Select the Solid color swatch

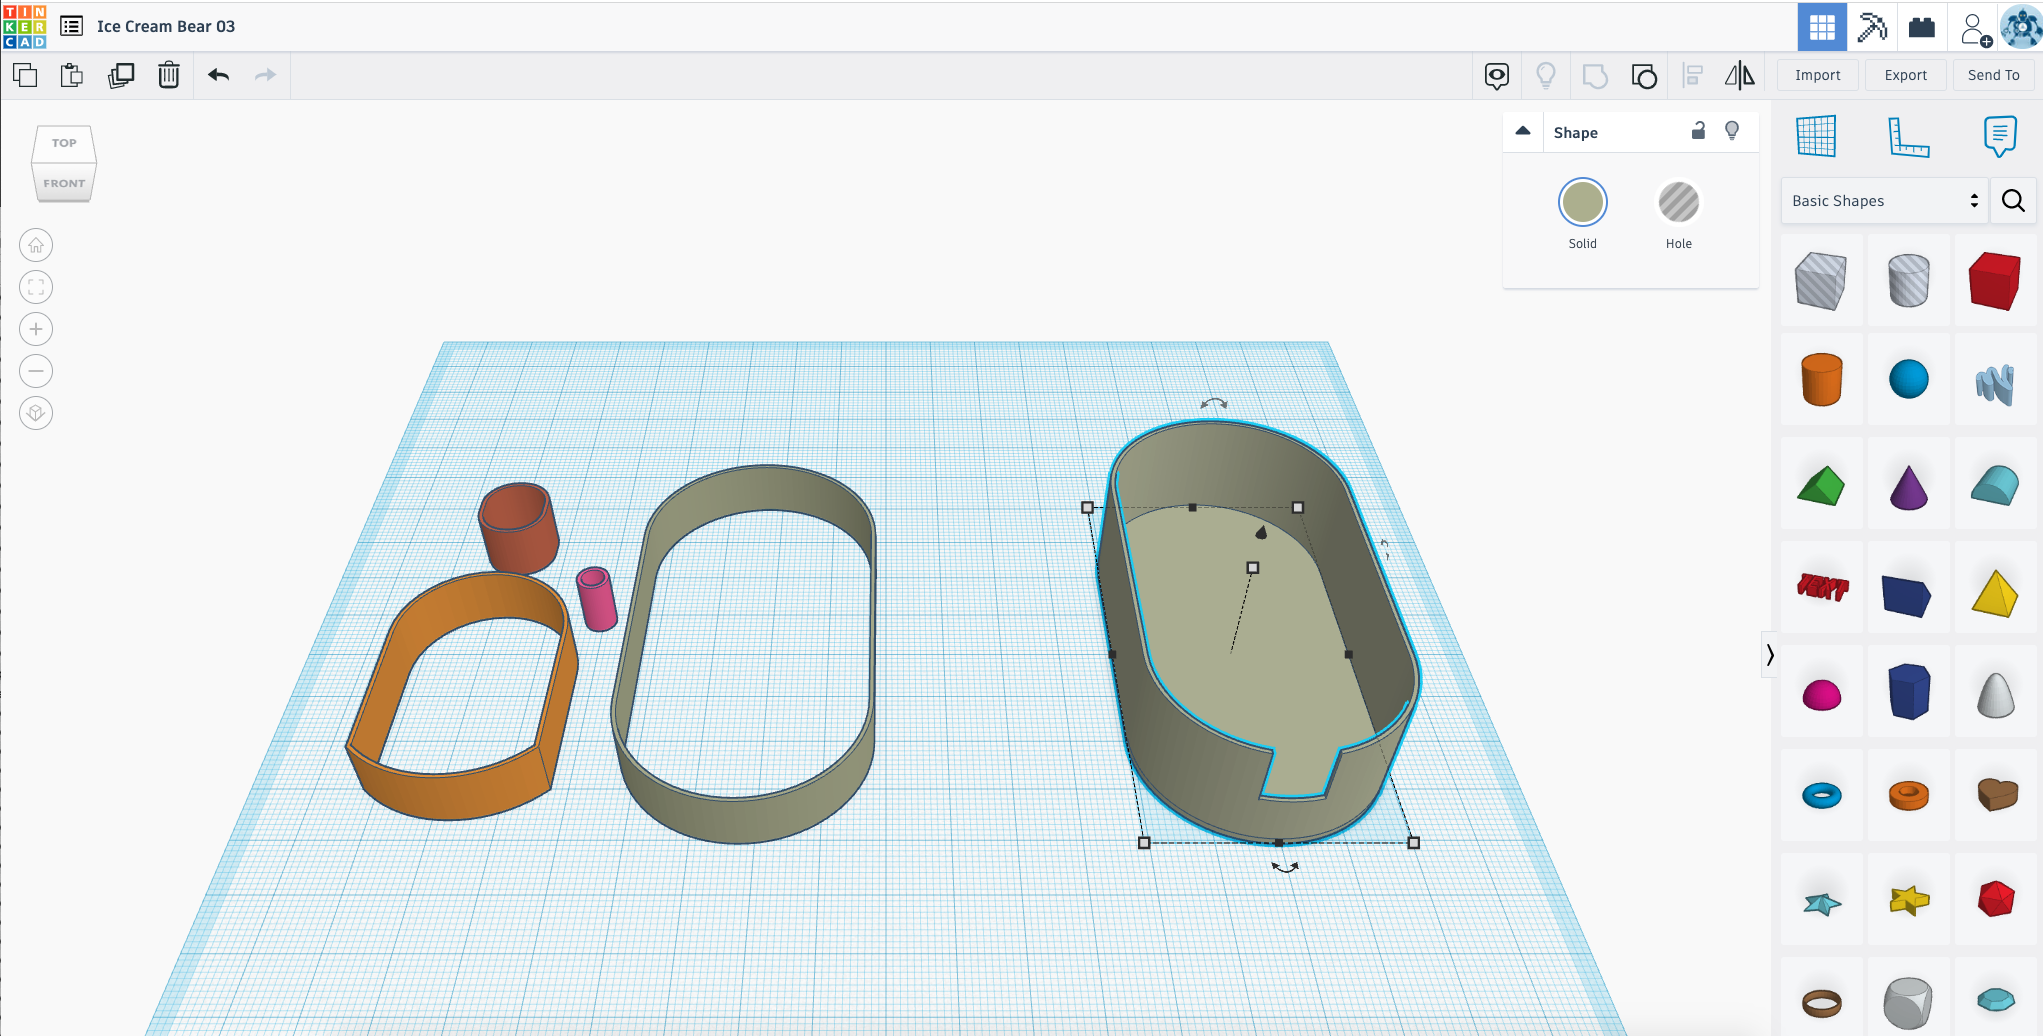click(1582, 202)
